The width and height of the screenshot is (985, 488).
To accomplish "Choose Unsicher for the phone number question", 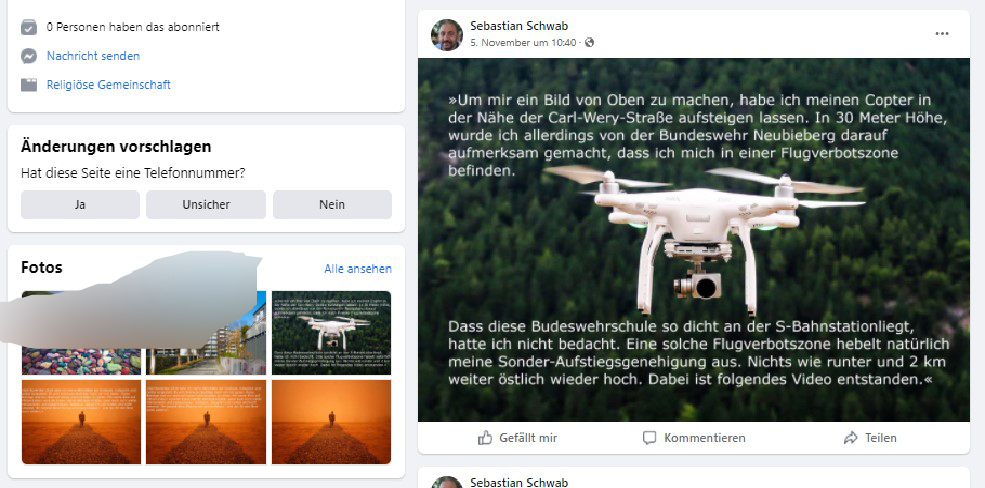I will (x=206, y=205).
